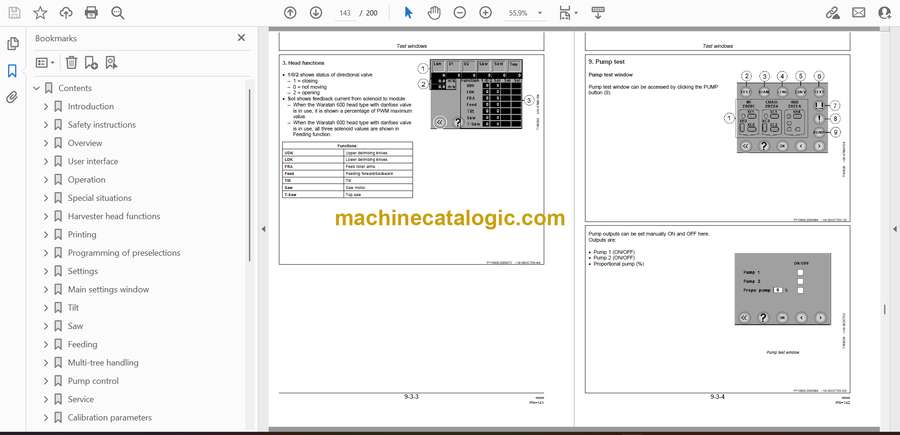Jump to the Service bookmark

80,399
